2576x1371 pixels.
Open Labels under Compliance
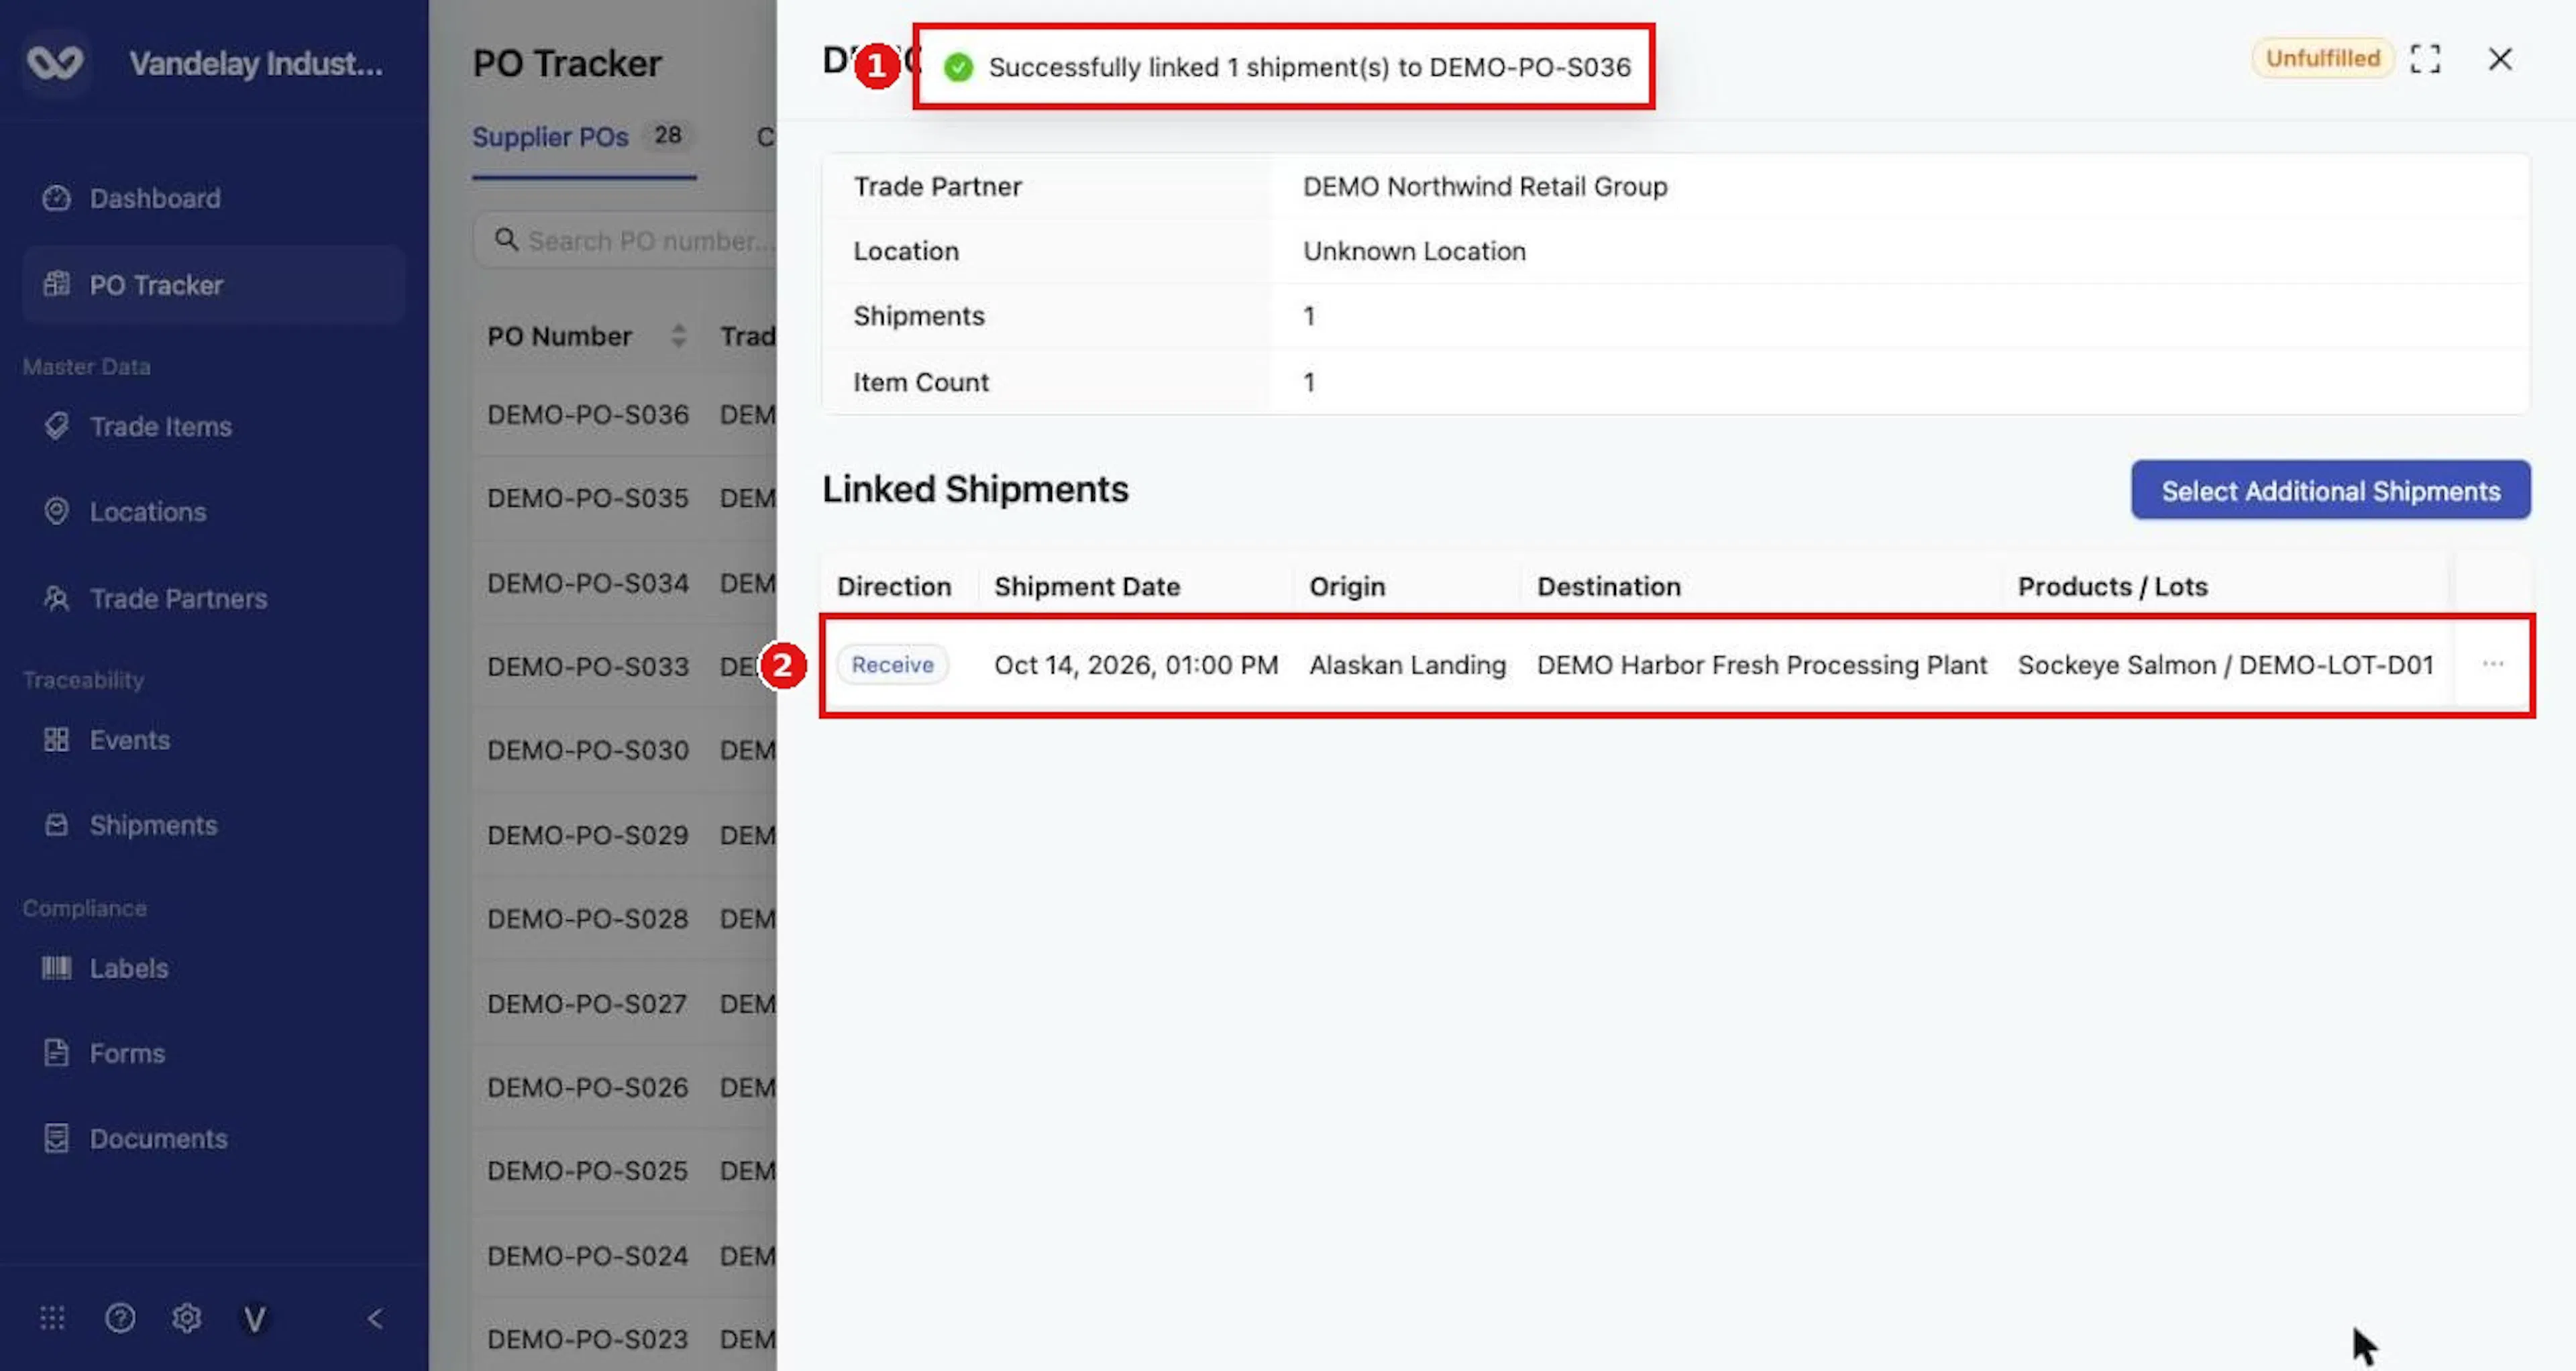pos(213,968)
